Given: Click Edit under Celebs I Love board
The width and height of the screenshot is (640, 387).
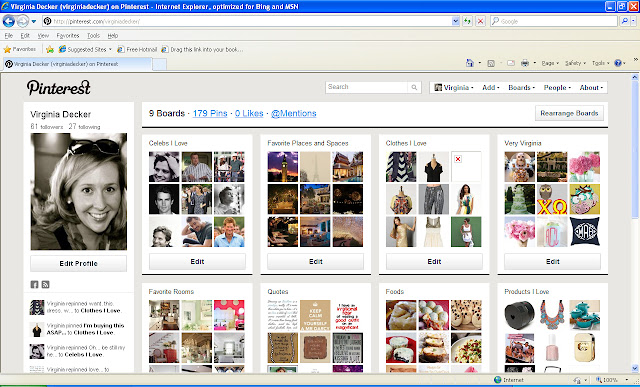Looking at the screenshot, I should tap(197, 261).
